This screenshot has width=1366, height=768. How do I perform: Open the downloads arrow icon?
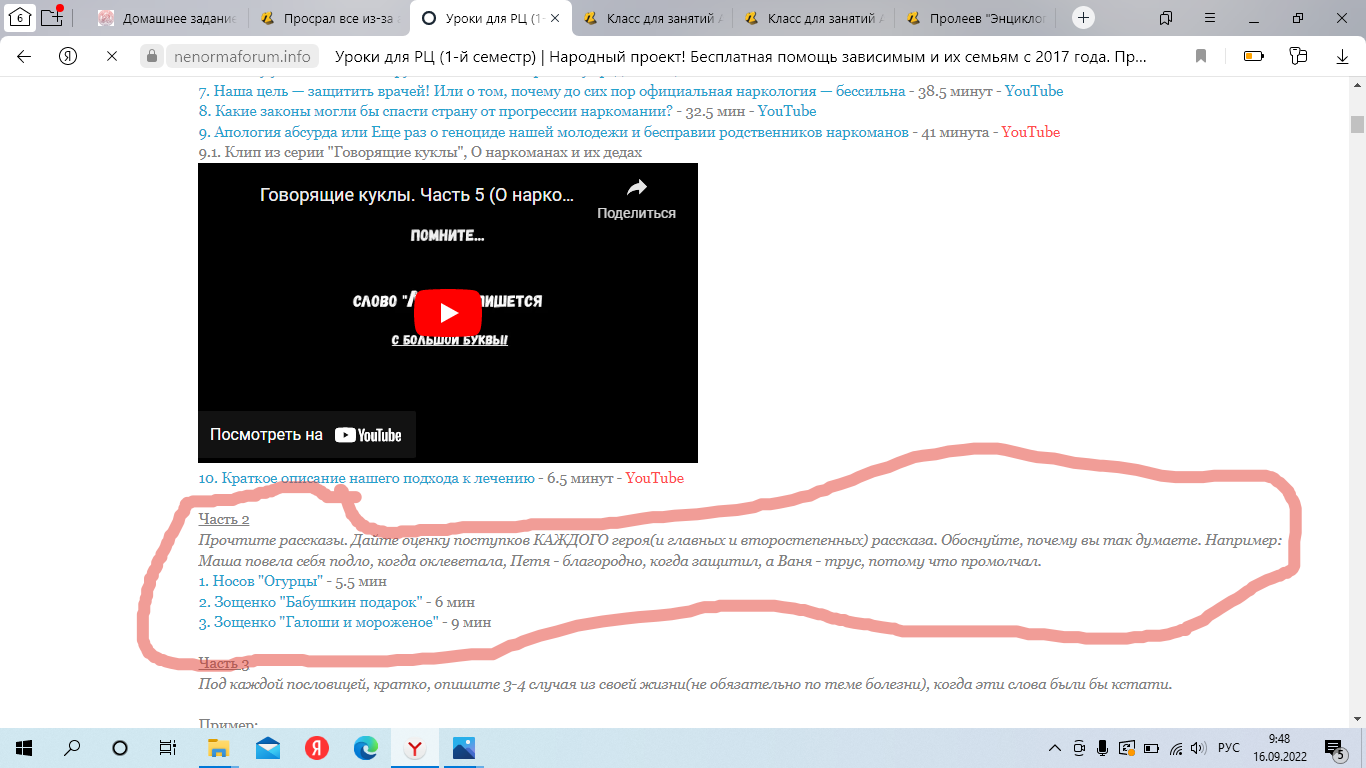[x=1342, y=56]
